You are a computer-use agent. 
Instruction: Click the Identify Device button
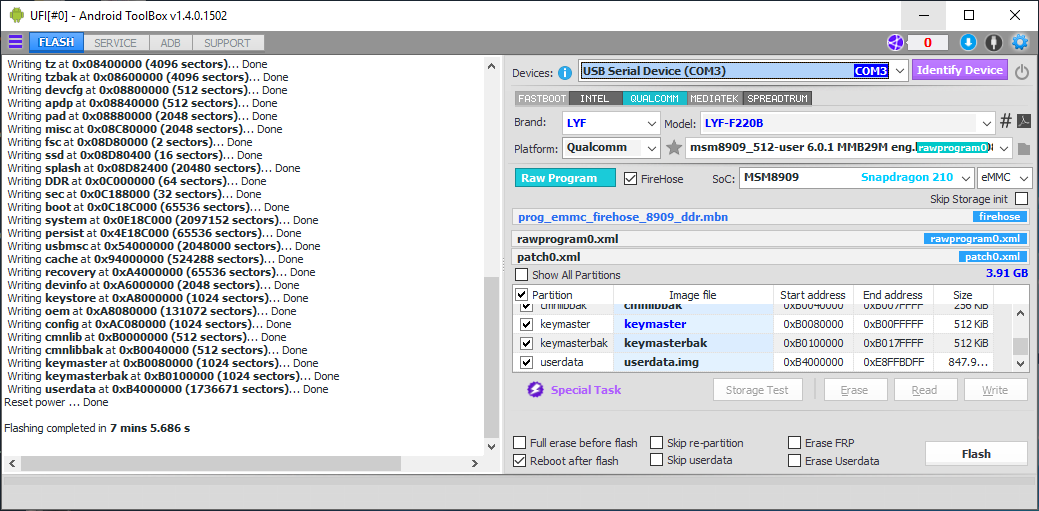coord(959,70)
